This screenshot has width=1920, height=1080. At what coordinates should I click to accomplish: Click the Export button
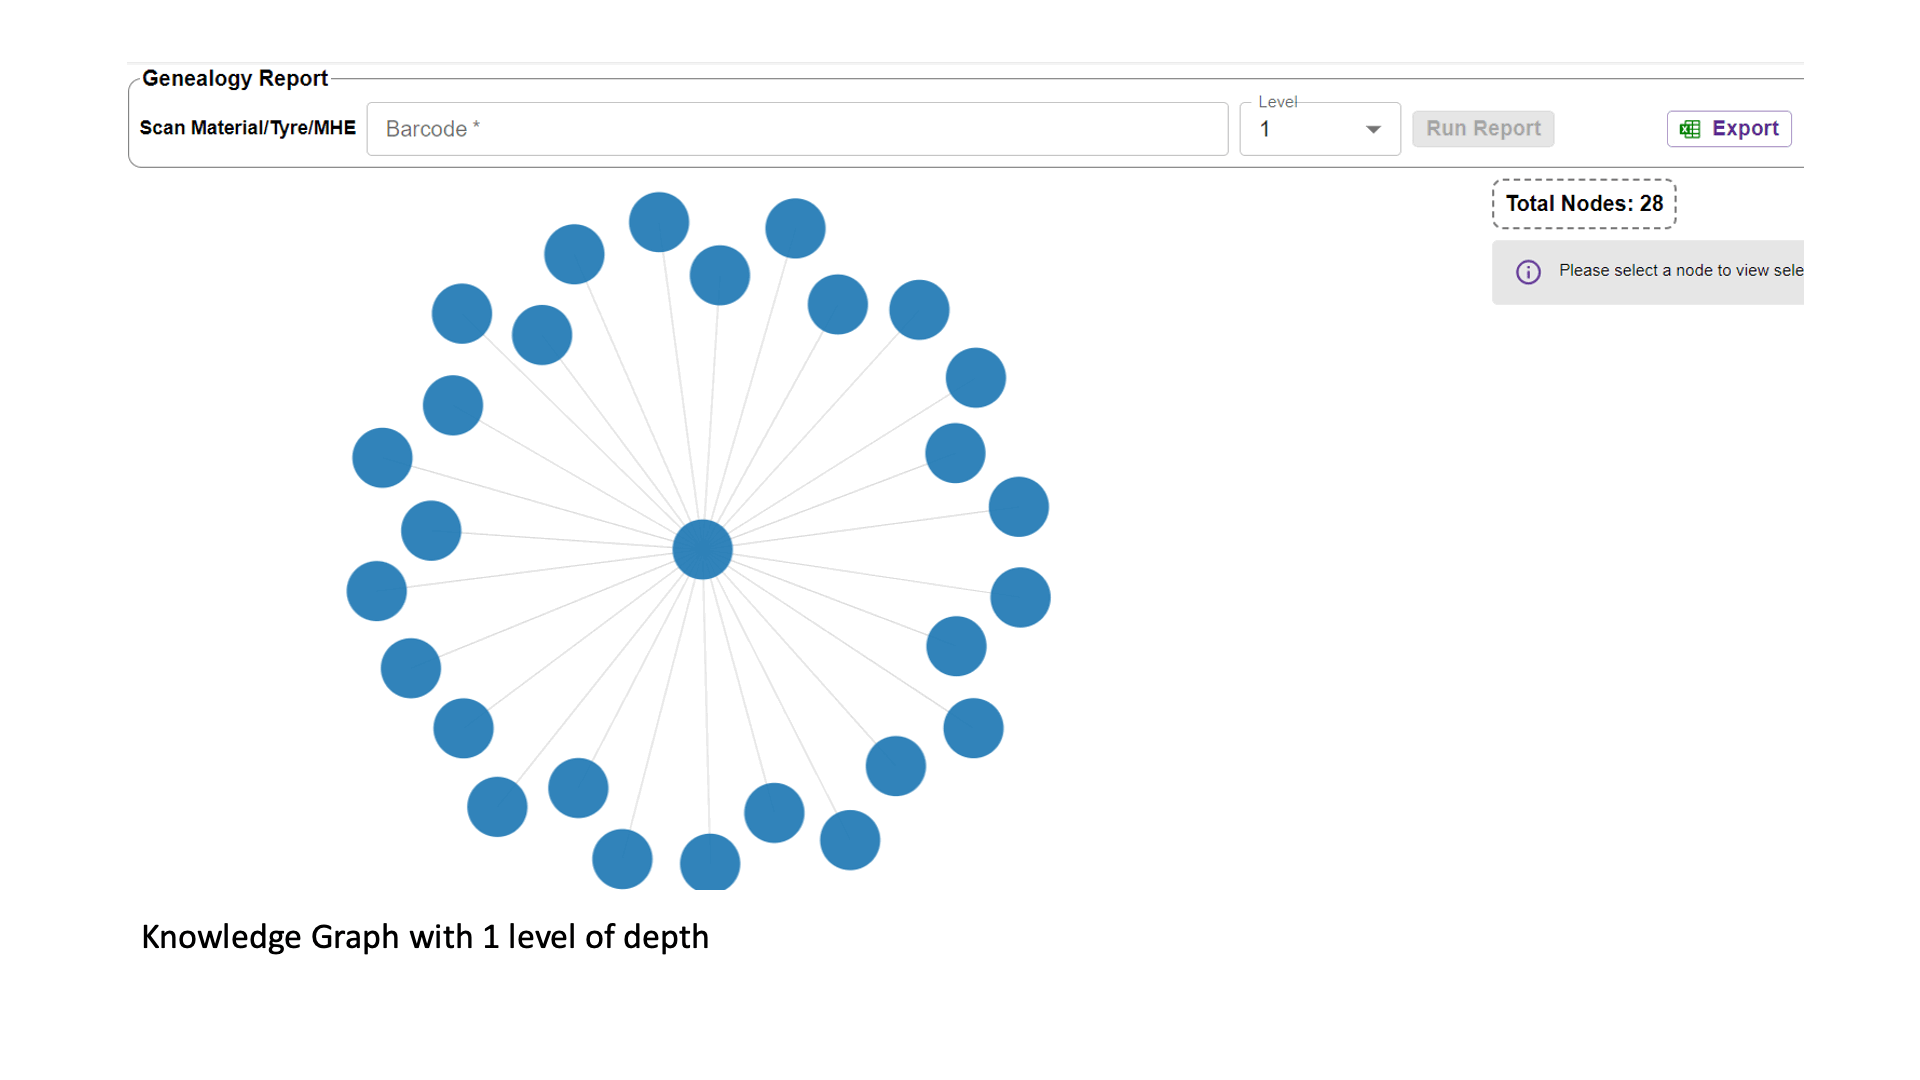click(1729, 129)
